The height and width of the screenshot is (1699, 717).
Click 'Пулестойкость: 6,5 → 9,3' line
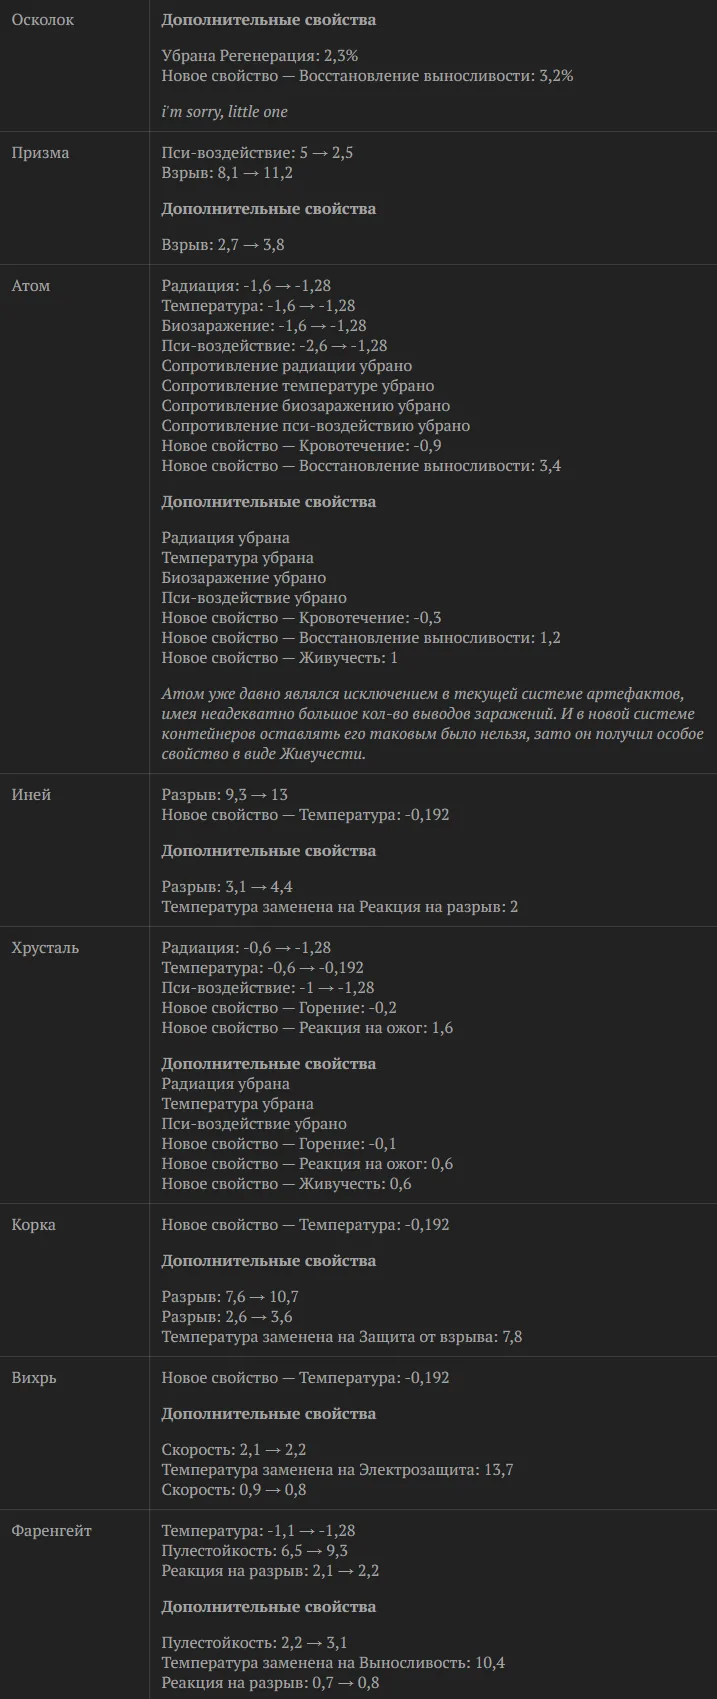coord(255,1551)
